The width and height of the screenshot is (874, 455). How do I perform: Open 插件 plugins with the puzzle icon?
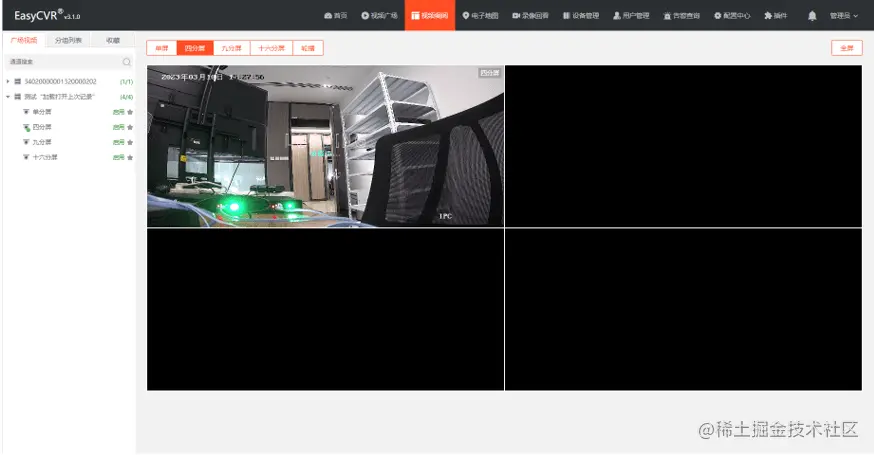tap(775, 16)
